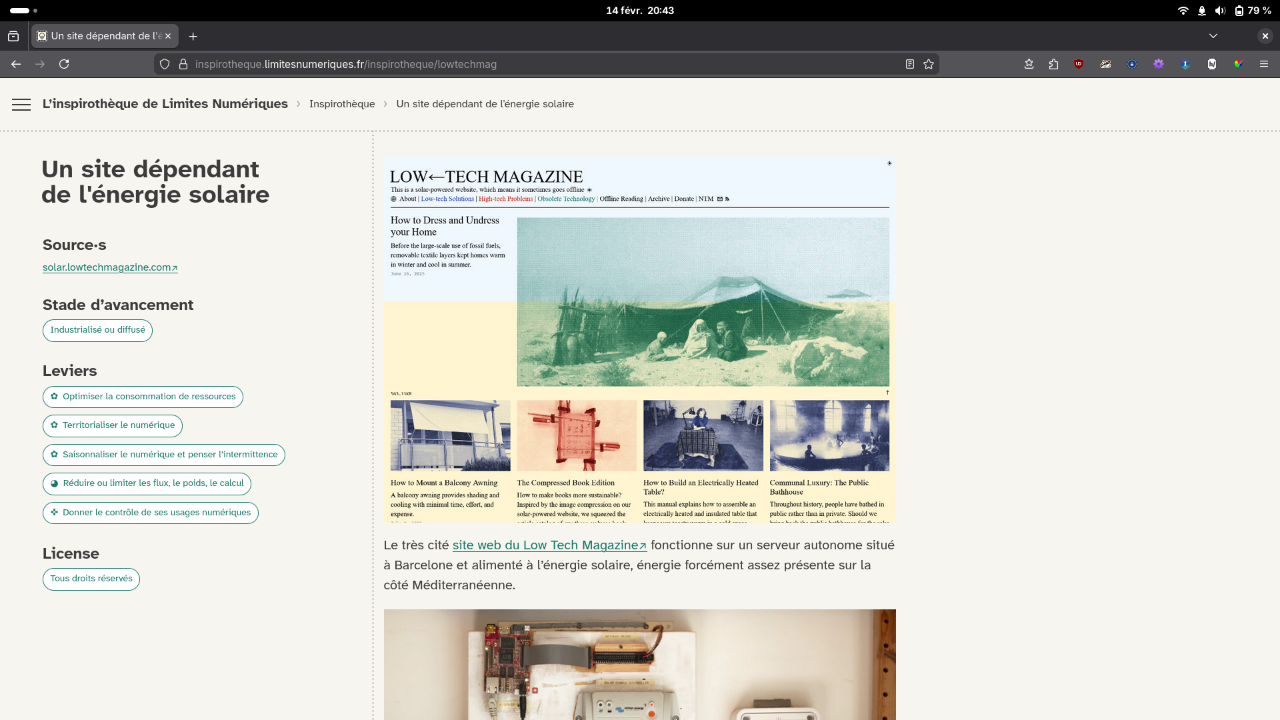Select 'Territorialiser le numérique' tag
Image resolution: width=1280 pixels, height=720 pixels.
pos(113,426)
